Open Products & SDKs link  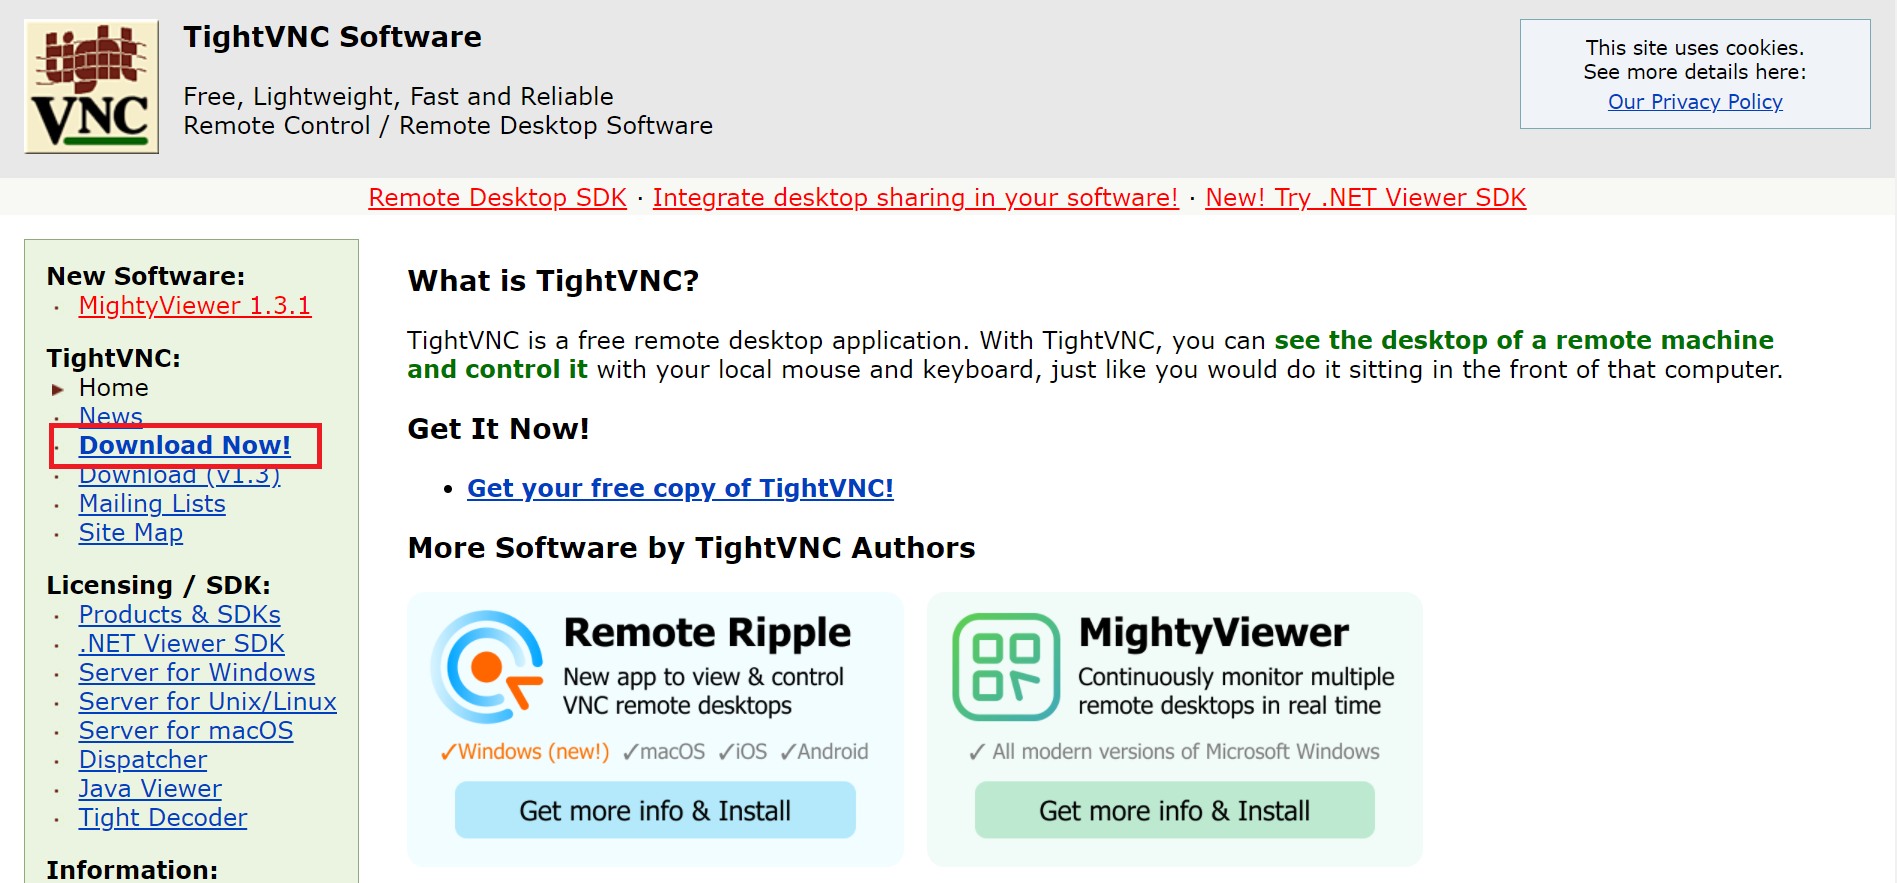[179, 615]
